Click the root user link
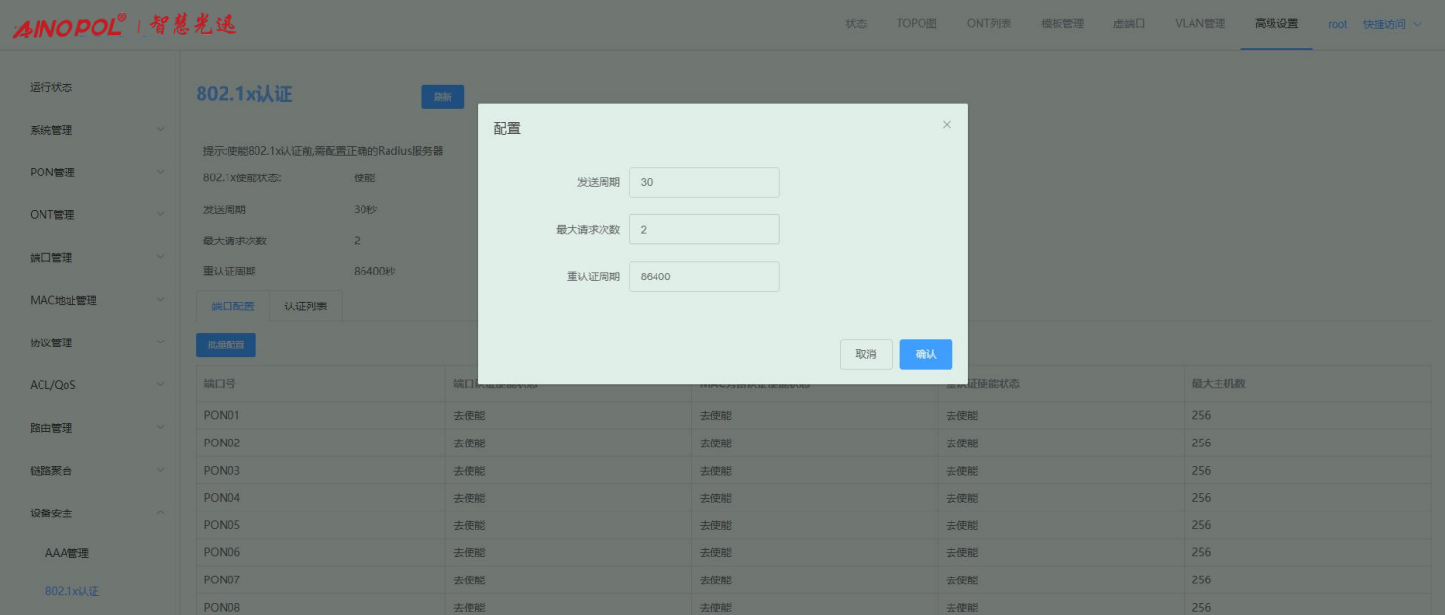The image size is (1445, 615). point(1337,24)
